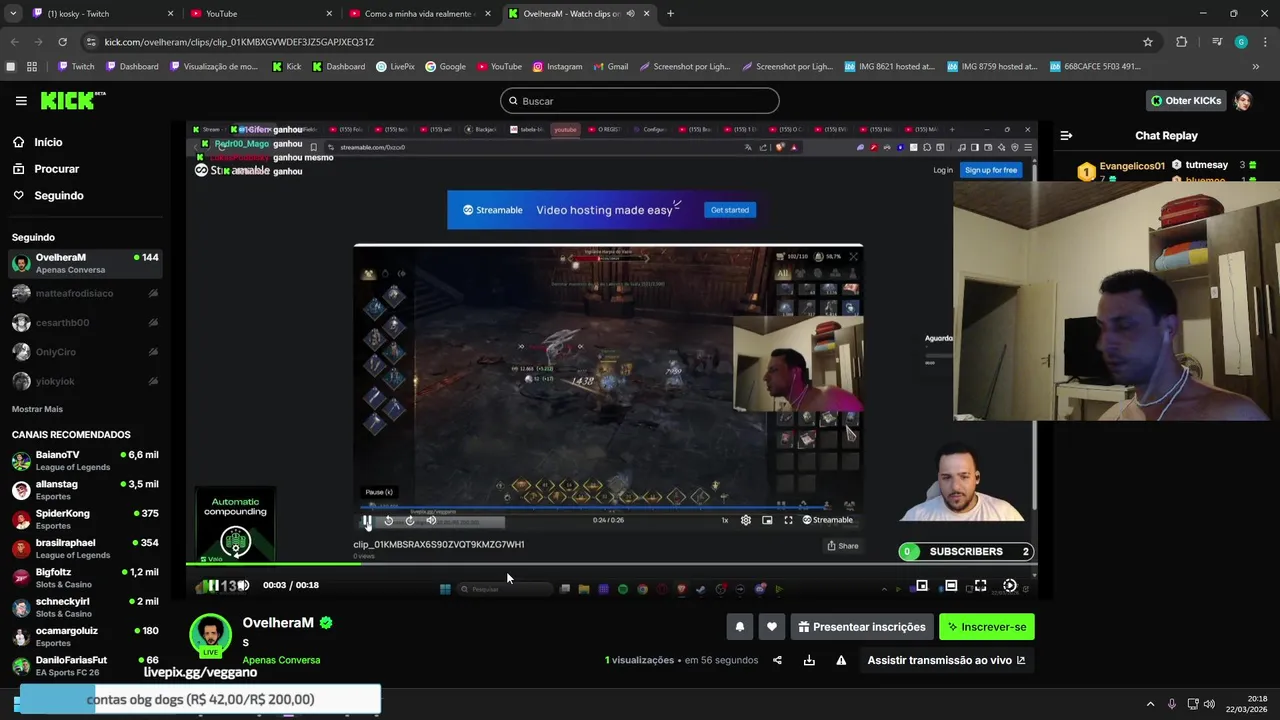Click the Windows microphone tray icon
This screenshot has height=720, width=1280.
click(x=1171, y=704)
